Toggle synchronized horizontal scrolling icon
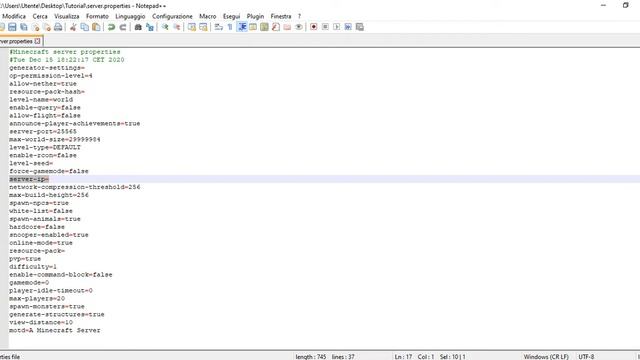 (203, 27)
